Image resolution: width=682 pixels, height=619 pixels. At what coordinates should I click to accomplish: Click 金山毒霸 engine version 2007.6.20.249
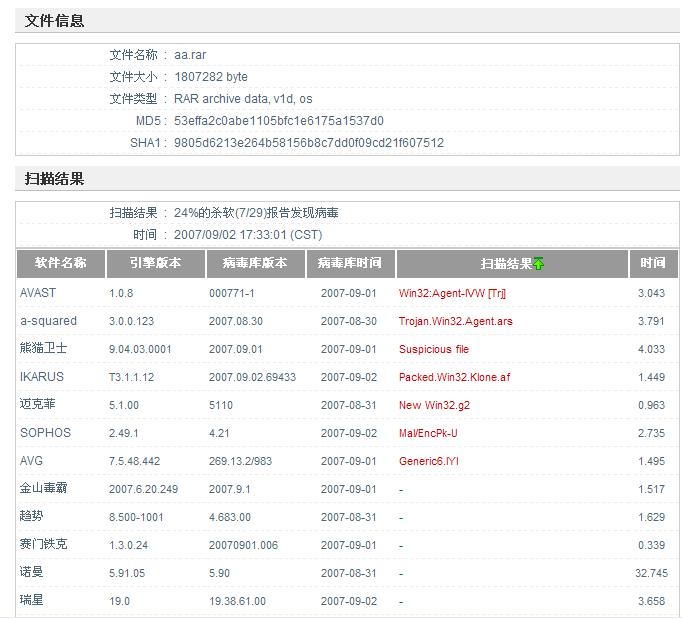144,489
